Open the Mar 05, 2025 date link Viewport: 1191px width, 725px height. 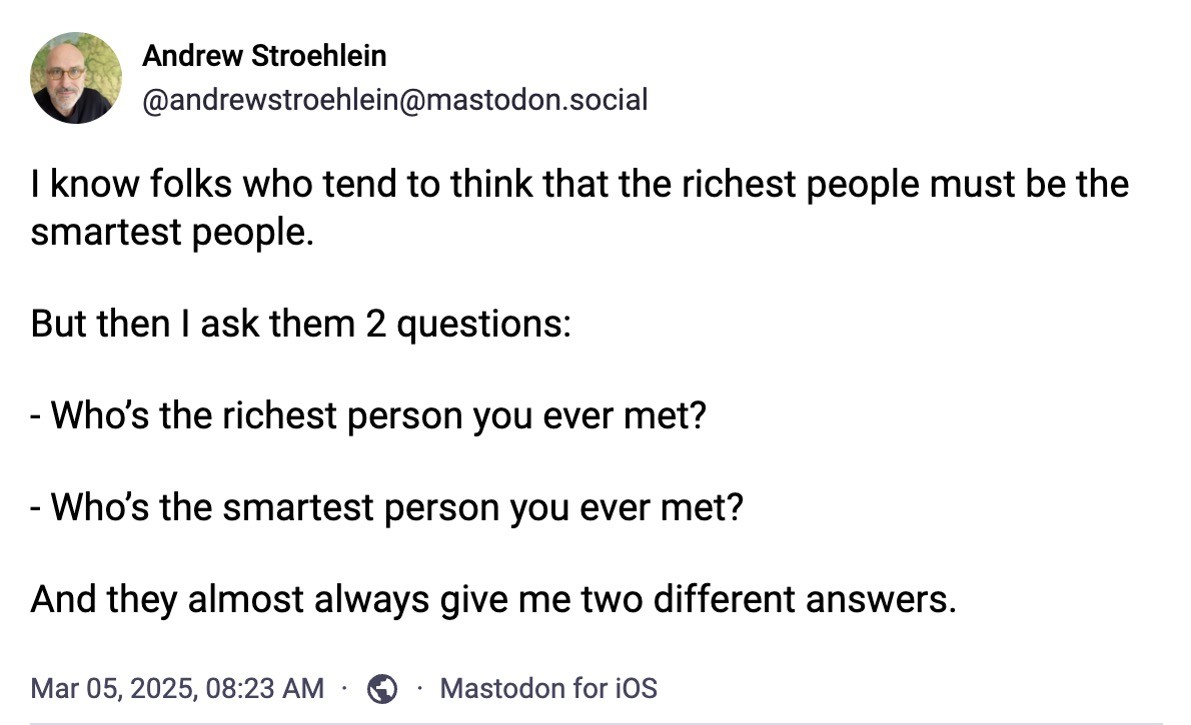(118, 688)
